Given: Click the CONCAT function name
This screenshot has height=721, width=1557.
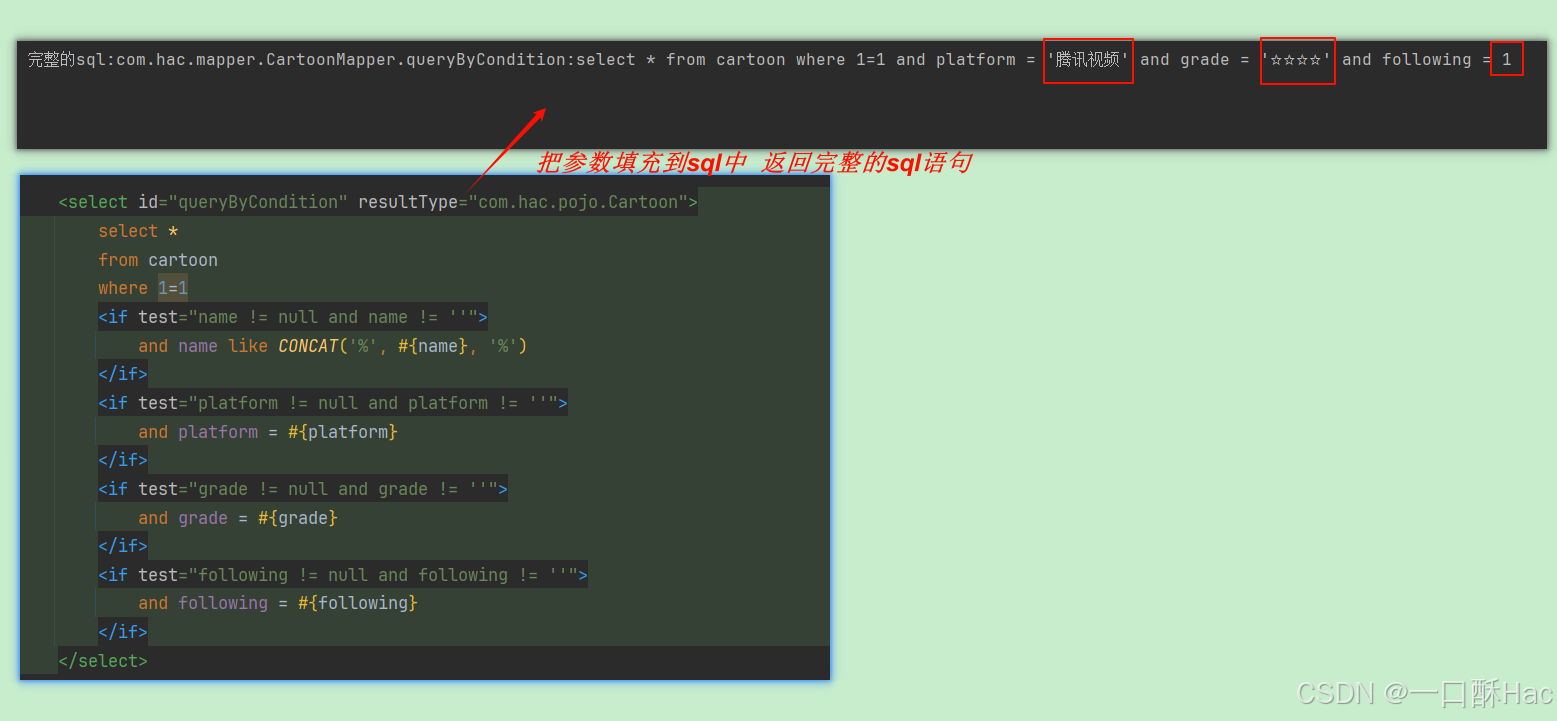Looking at the screenshot, I should coord(308,346).
